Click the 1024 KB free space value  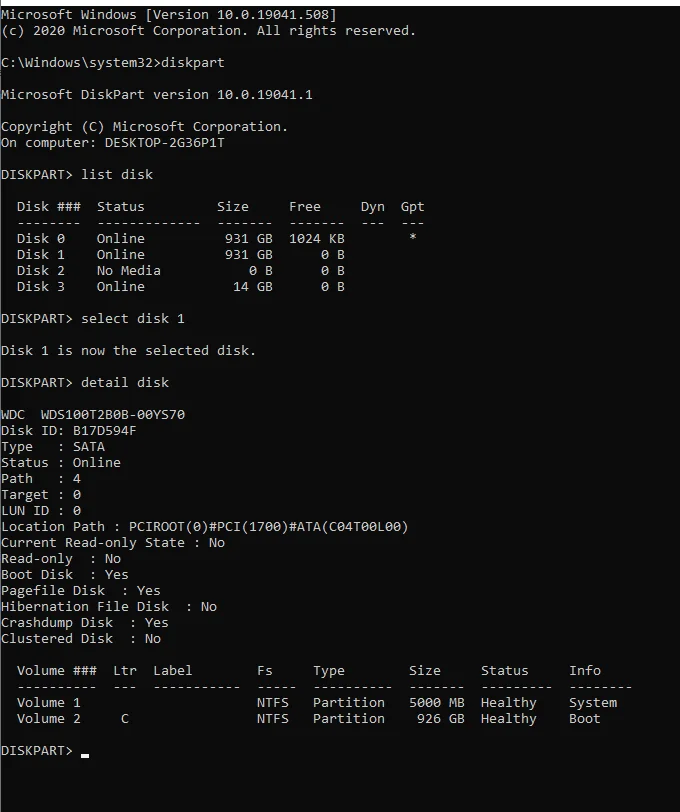(x=316, y=239)
